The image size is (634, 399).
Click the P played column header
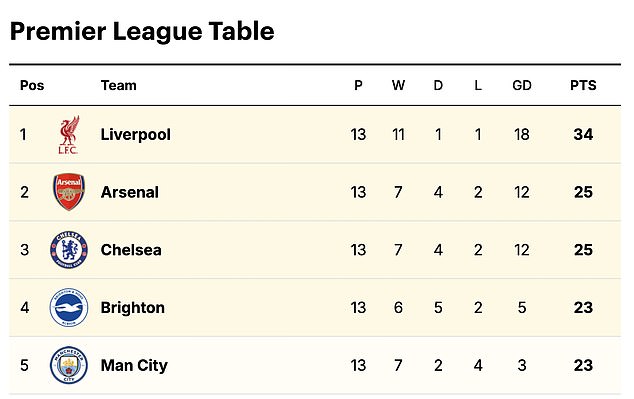point(358,85)
